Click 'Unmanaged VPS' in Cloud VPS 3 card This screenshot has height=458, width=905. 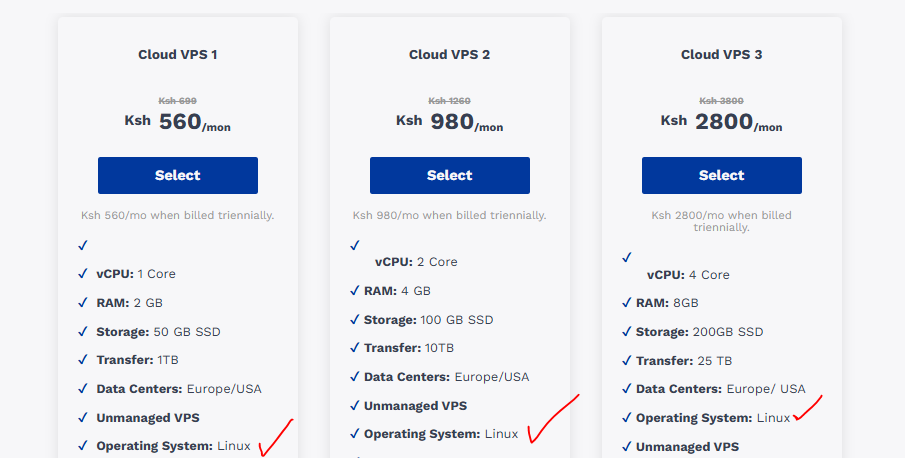pos(687,446)
